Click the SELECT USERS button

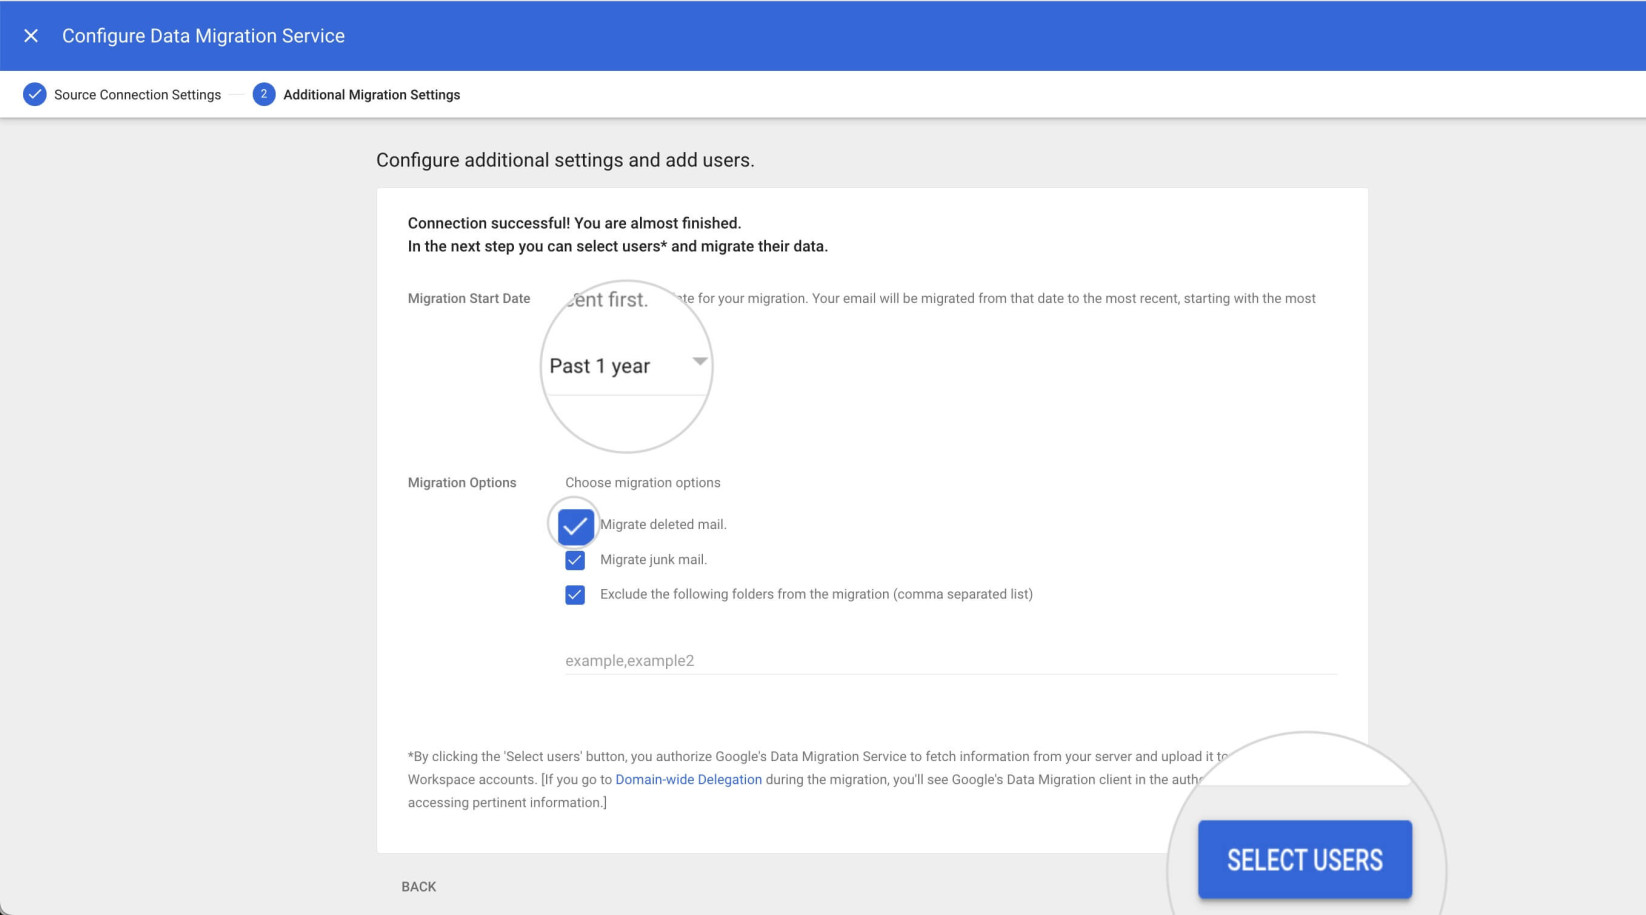click(1304, 858)
